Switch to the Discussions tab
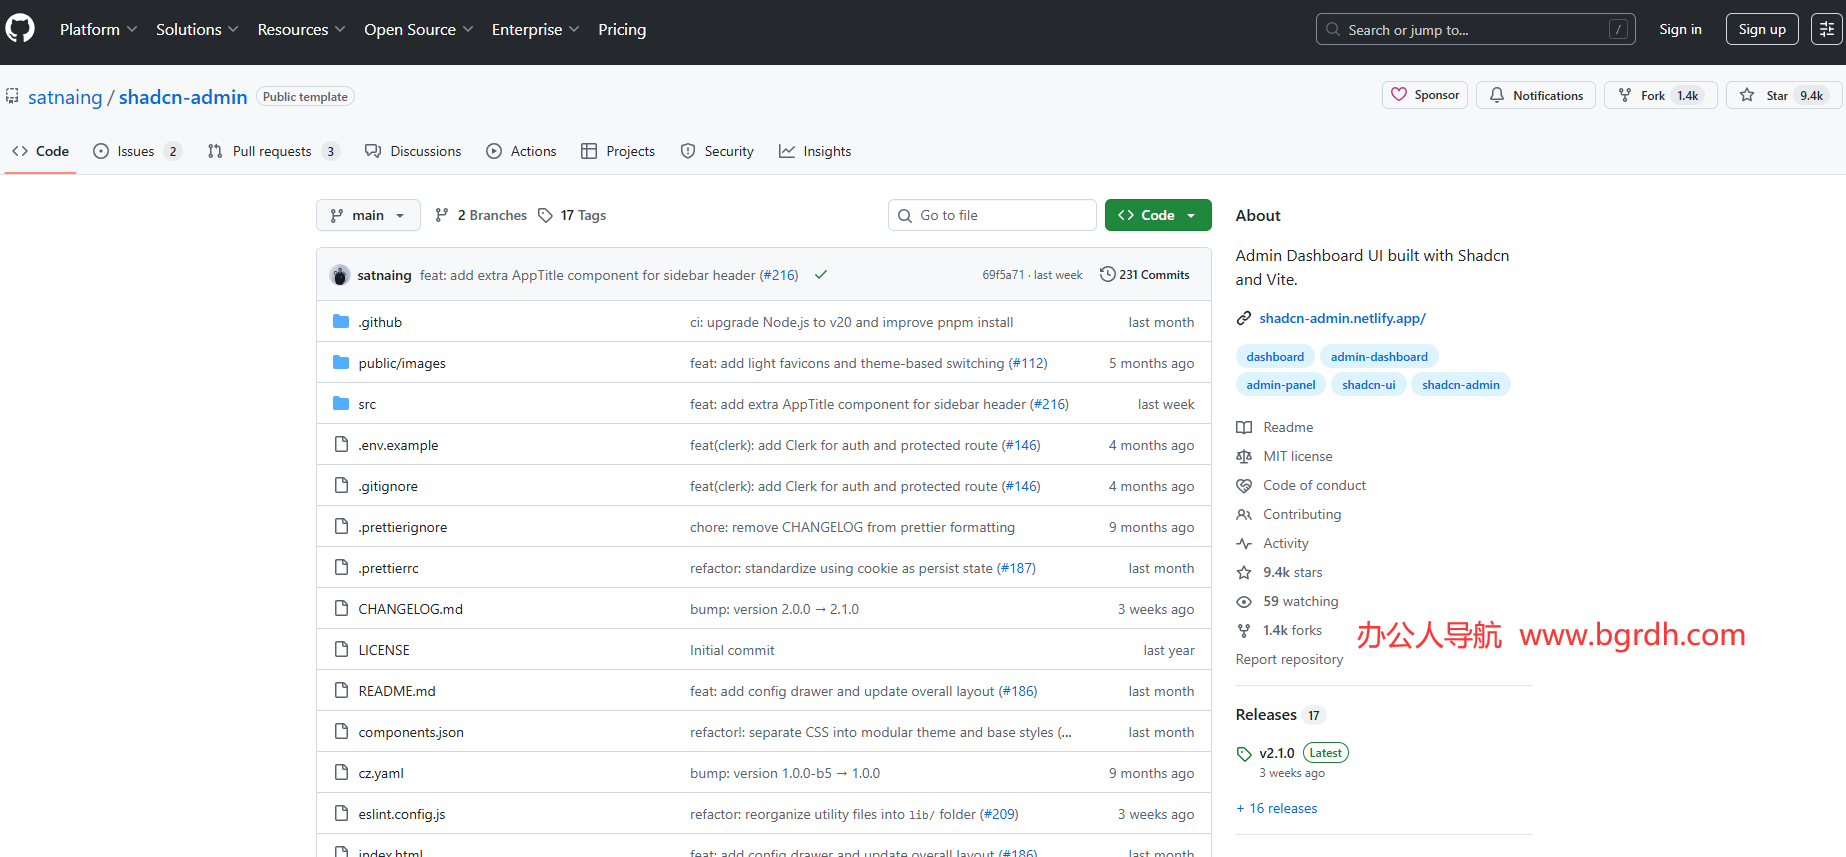The image size is (1846, 857). (x=413, y=151)
